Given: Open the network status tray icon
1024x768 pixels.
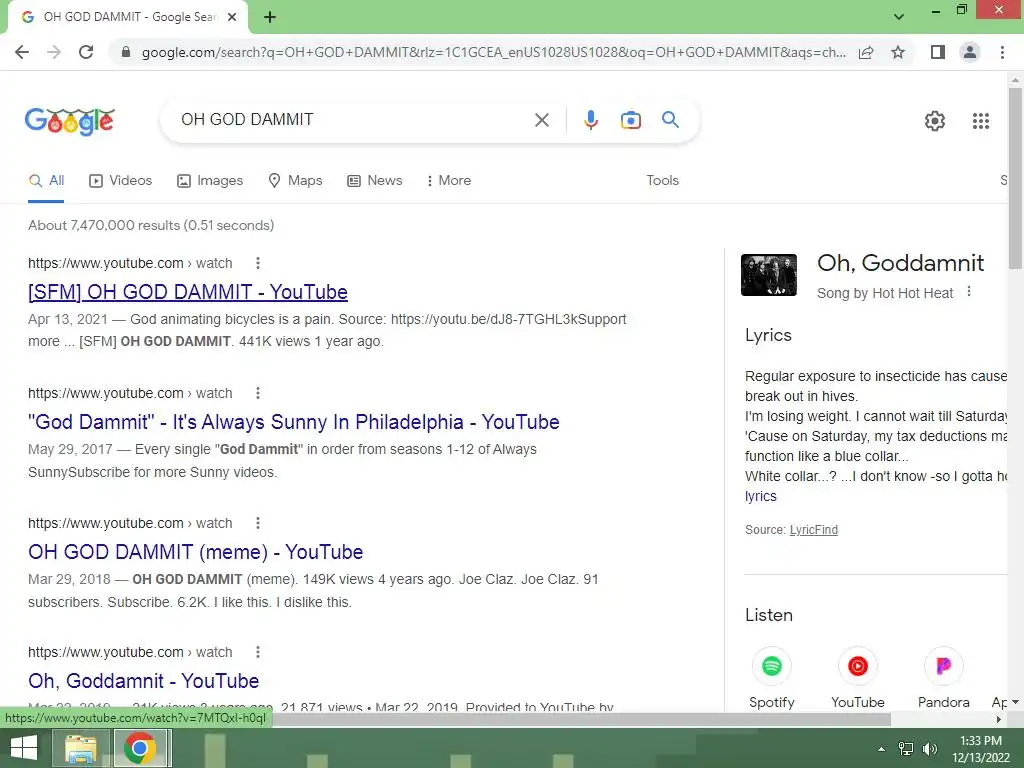Looking at the screenshot, I should (x=906, y=749).
